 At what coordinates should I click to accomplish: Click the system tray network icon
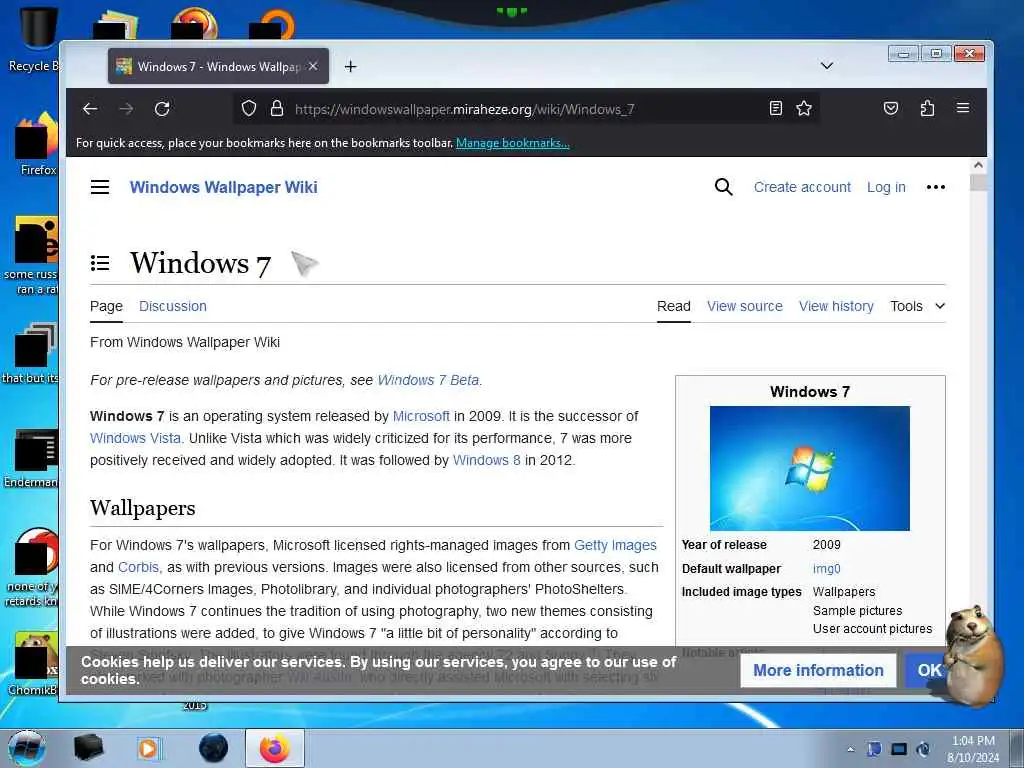pyautogui.click(x=899, y=749)
